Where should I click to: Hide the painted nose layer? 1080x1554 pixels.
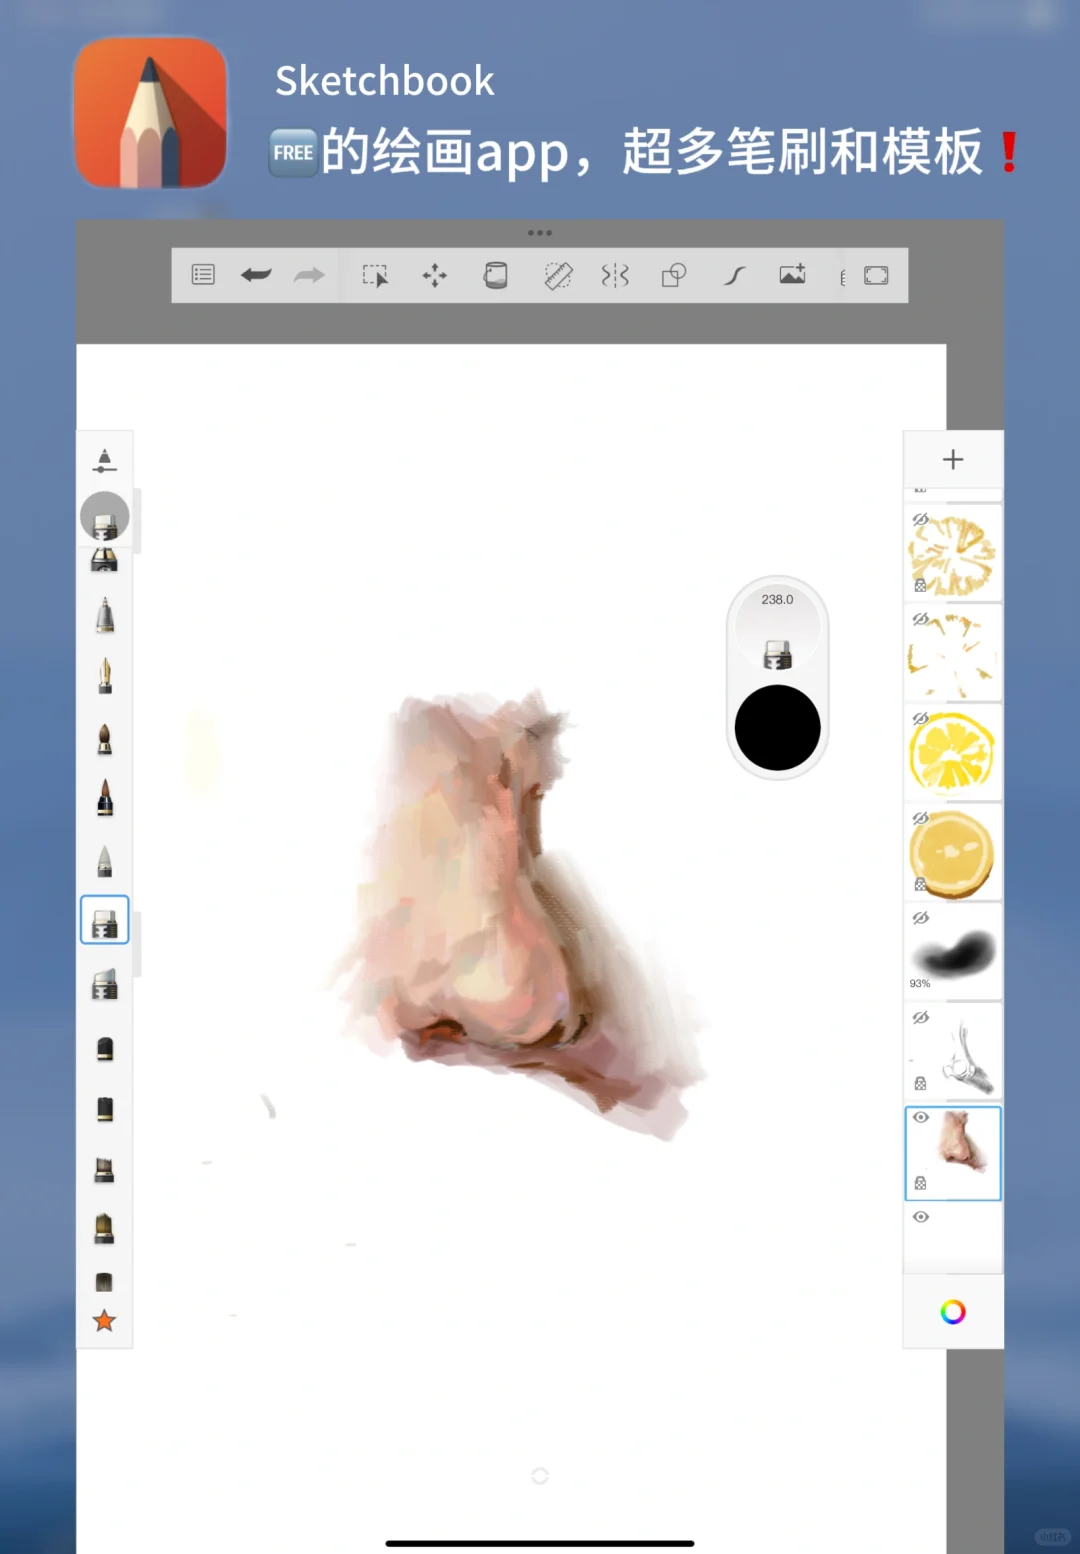tap(921, 1117)
